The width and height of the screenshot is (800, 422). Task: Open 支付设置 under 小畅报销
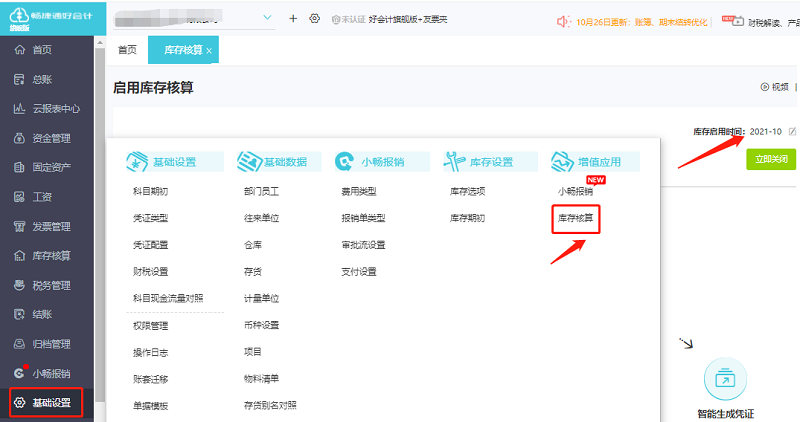point(359,271)
